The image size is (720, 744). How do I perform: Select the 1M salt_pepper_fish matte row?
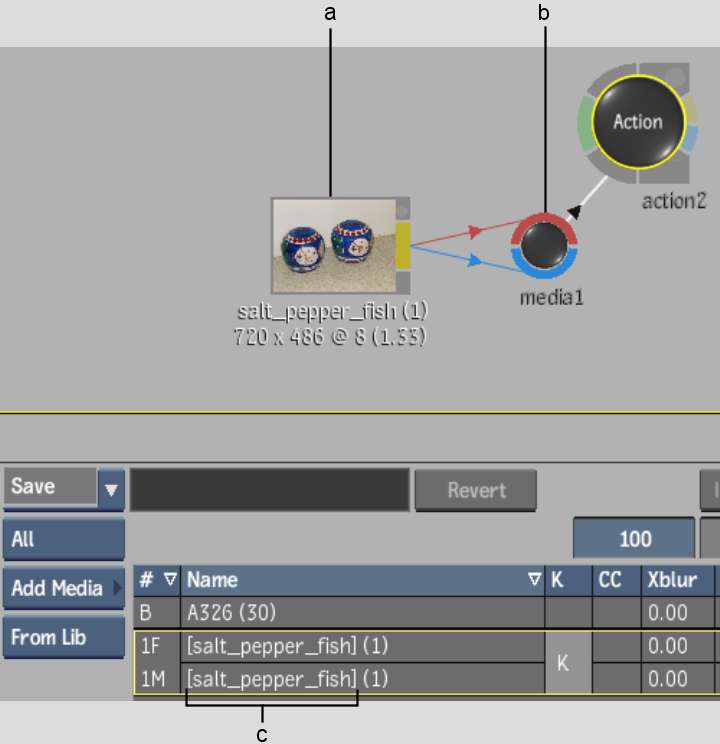(360, 679)
